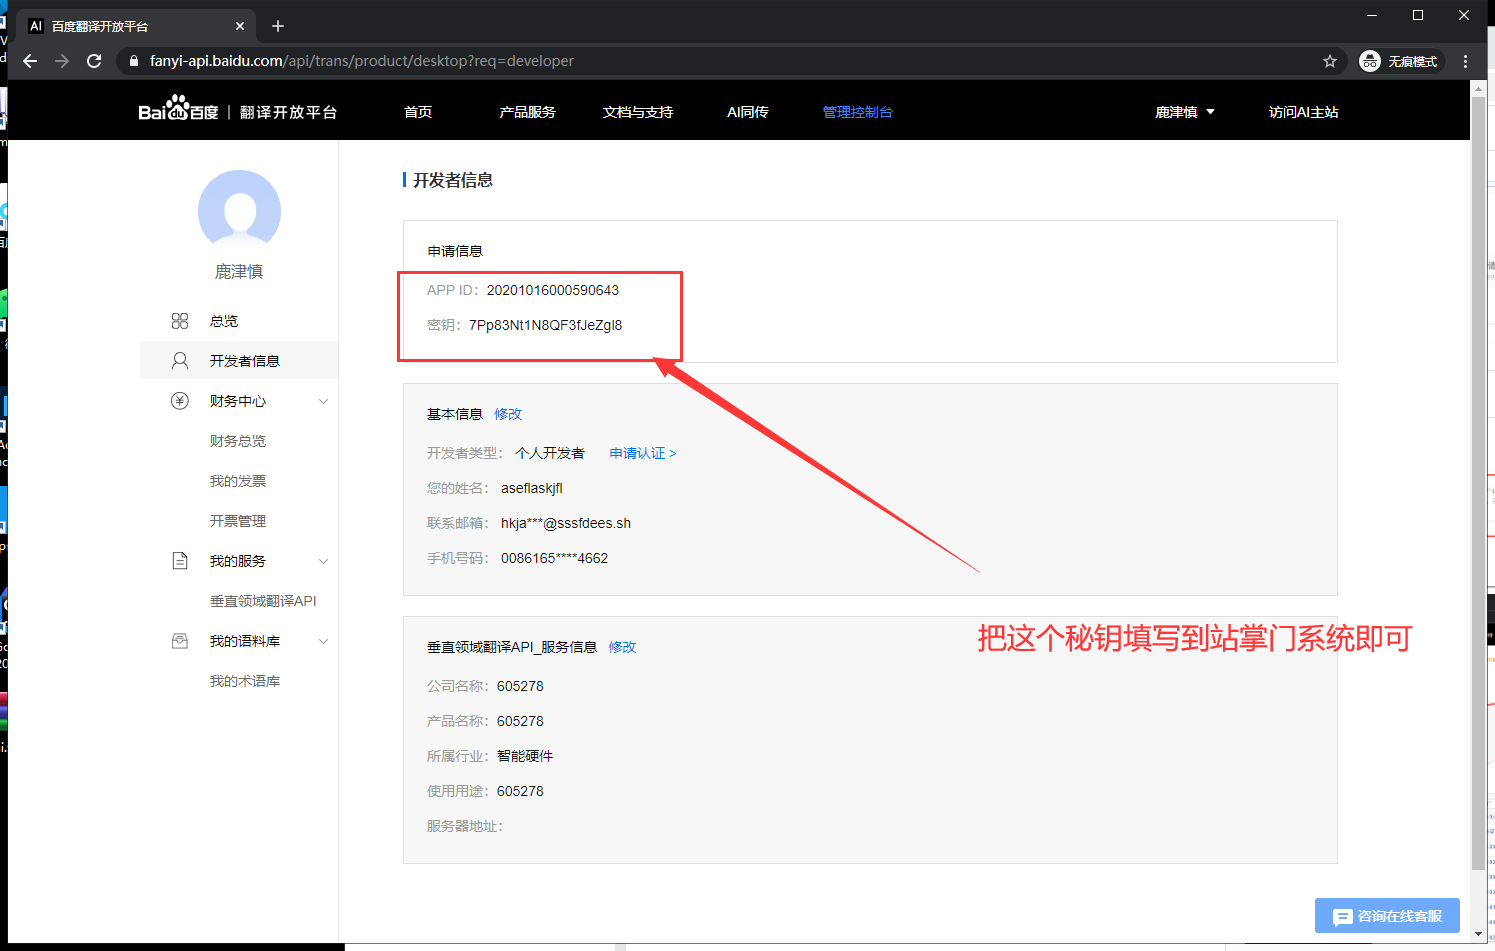Image resolution: width=1495 pixels, height=951 pixels.
Task: Click the name value aseflaskjfl
Action: click(x=532, y=488)
